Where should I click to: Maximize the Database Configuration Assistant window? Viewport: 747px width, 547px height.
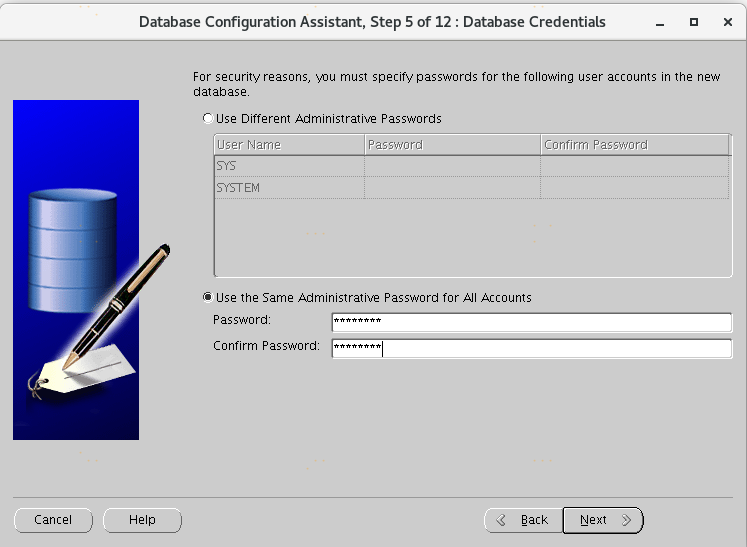click(x=693, y=22)
